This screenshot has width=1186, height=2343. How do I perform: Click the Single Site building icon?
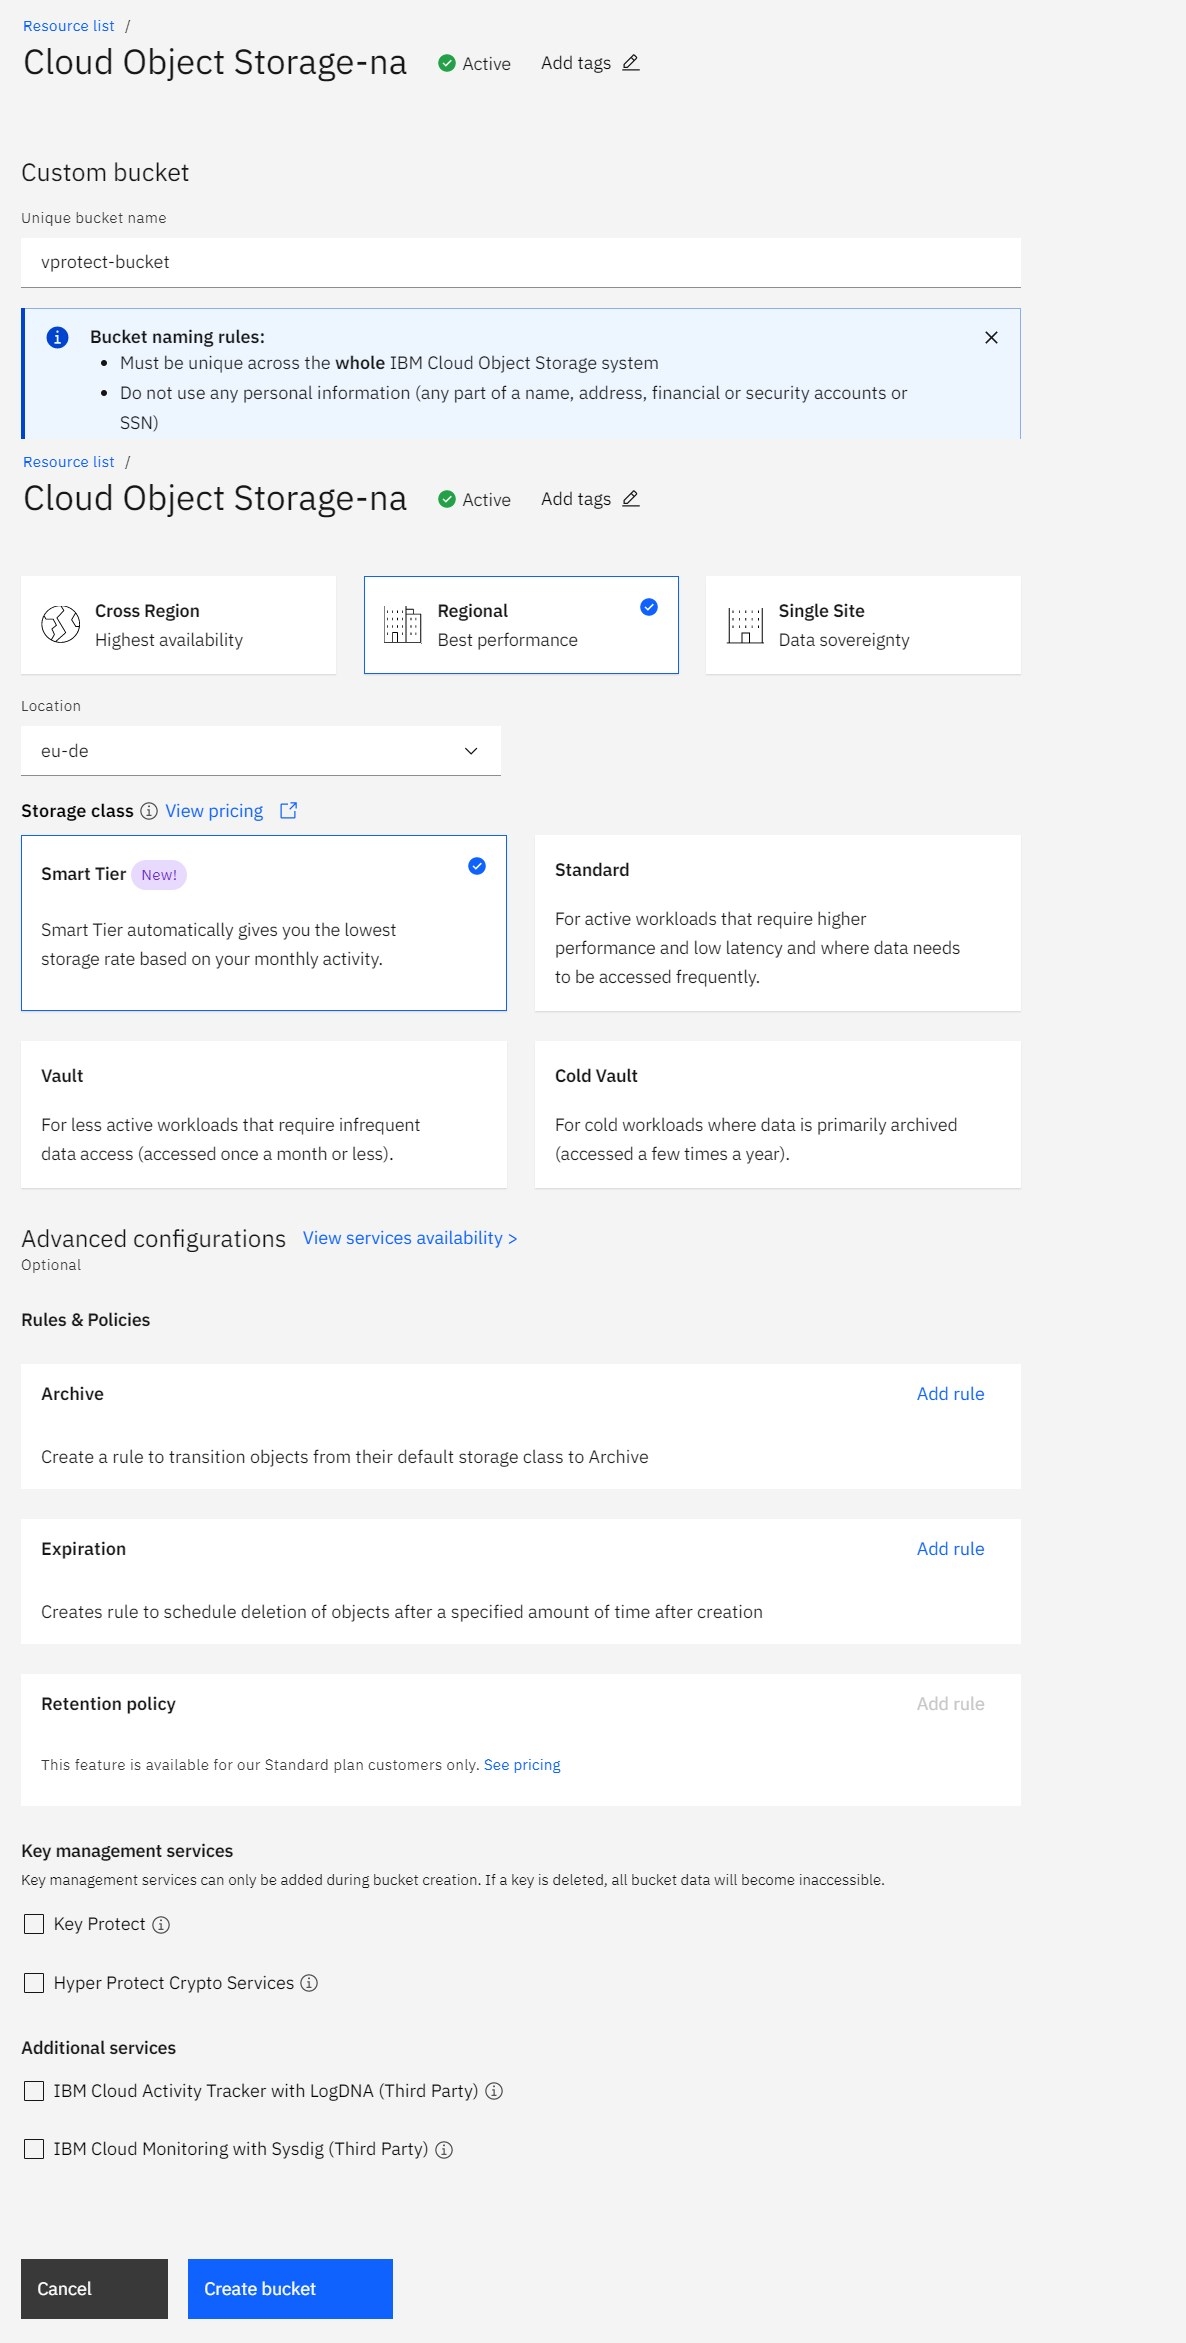(745, 625)
